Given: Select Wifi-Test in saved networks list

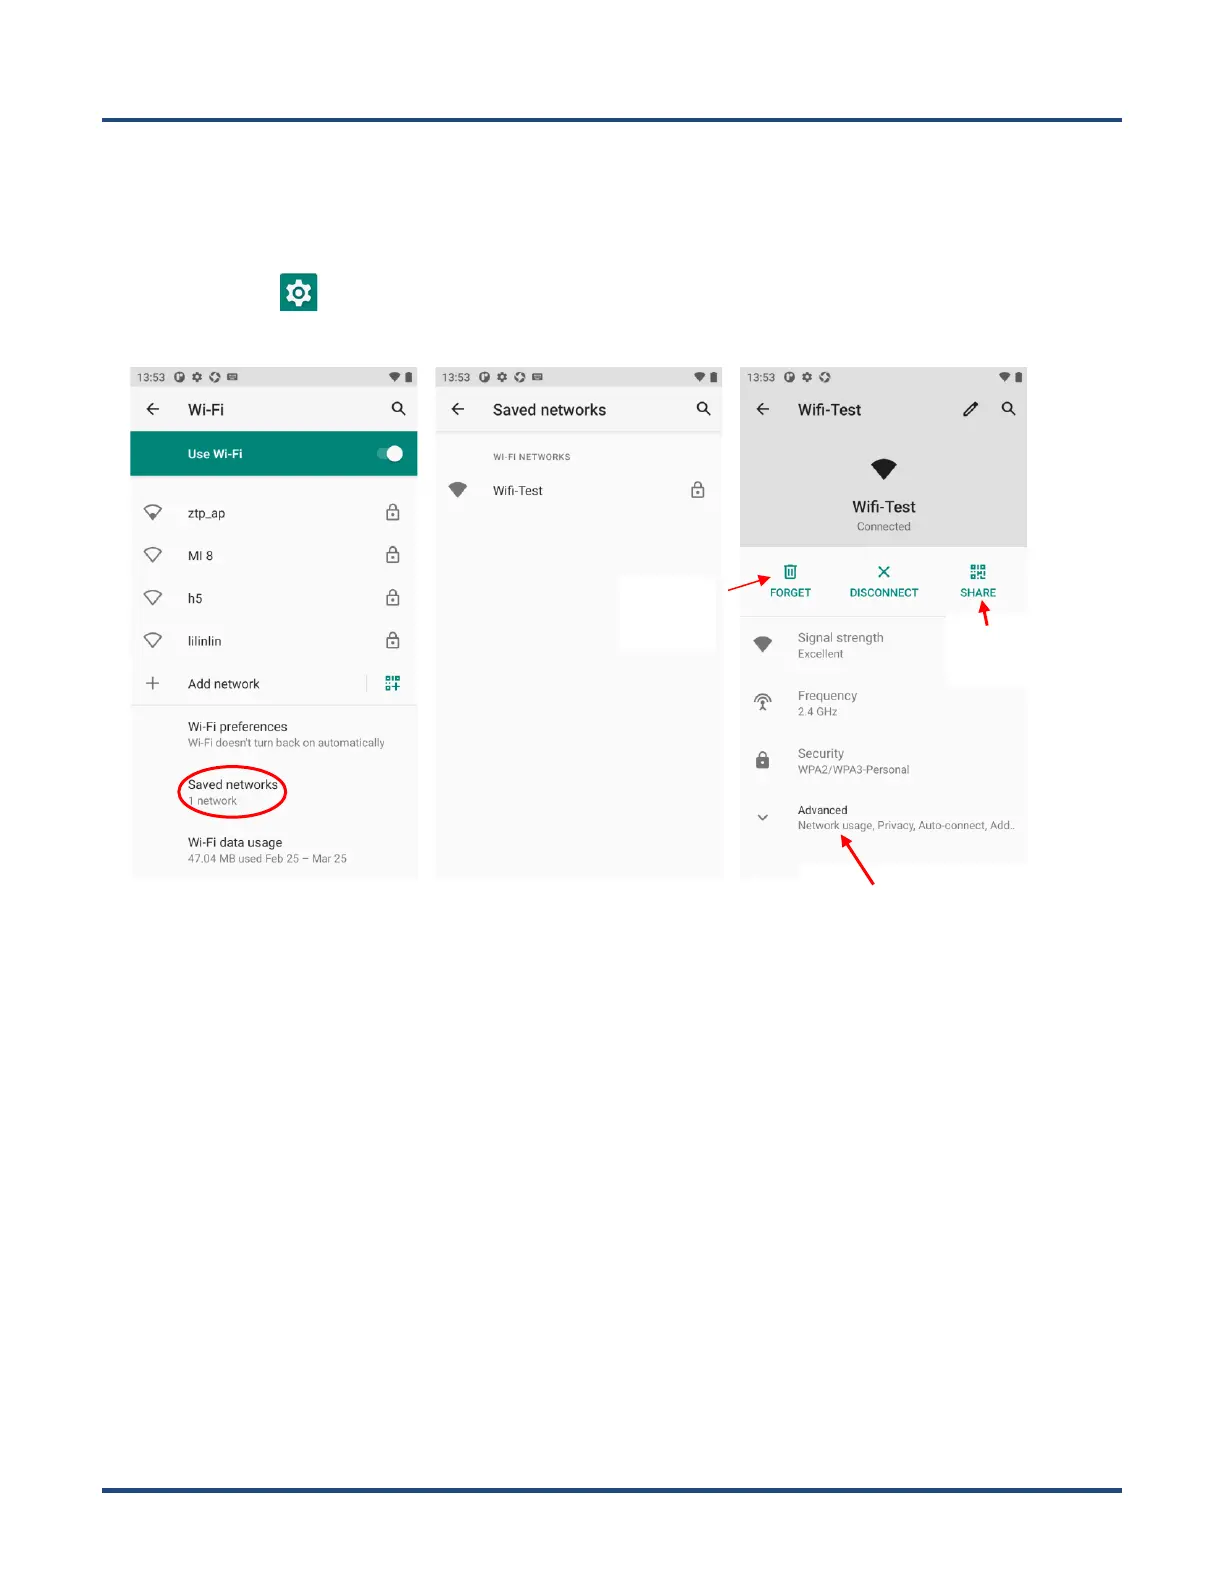Looking at the screenshot, I should (x=579, y=490).
